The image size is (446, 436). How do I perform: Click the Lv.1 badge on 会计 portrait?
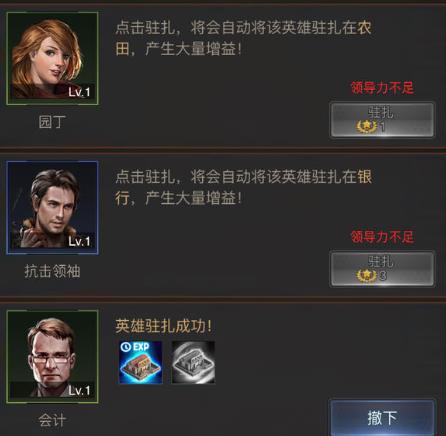pos(79,390)
